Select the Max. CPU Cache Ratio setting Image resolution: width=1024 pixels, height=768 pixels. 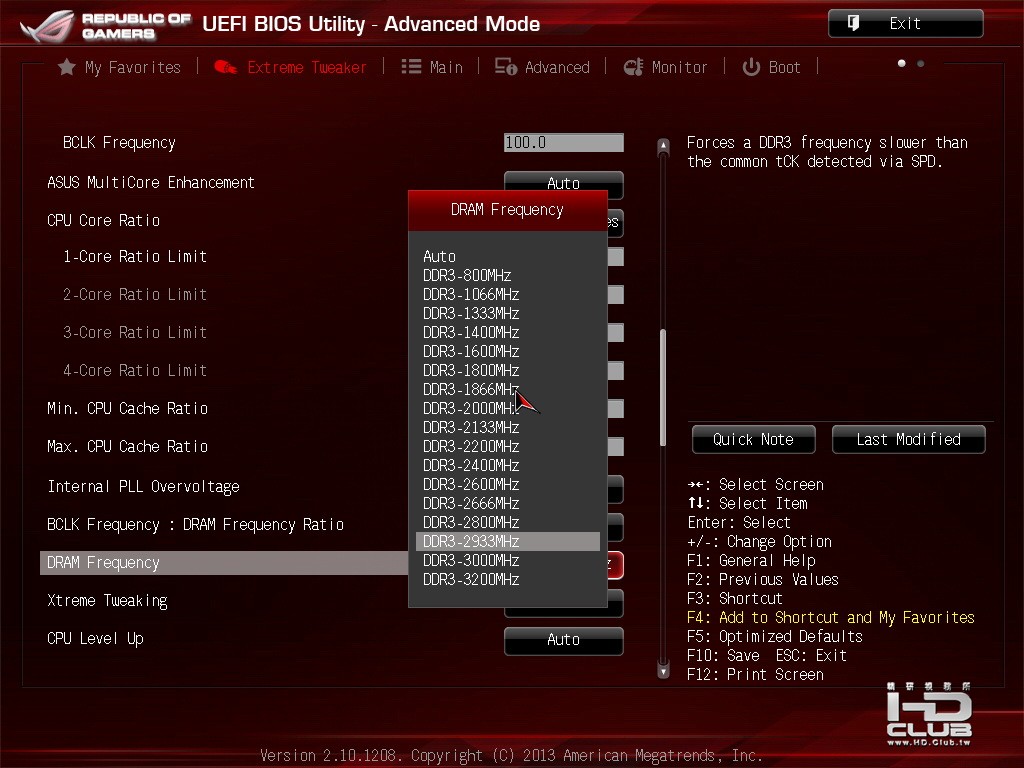(x=127, y=446)
